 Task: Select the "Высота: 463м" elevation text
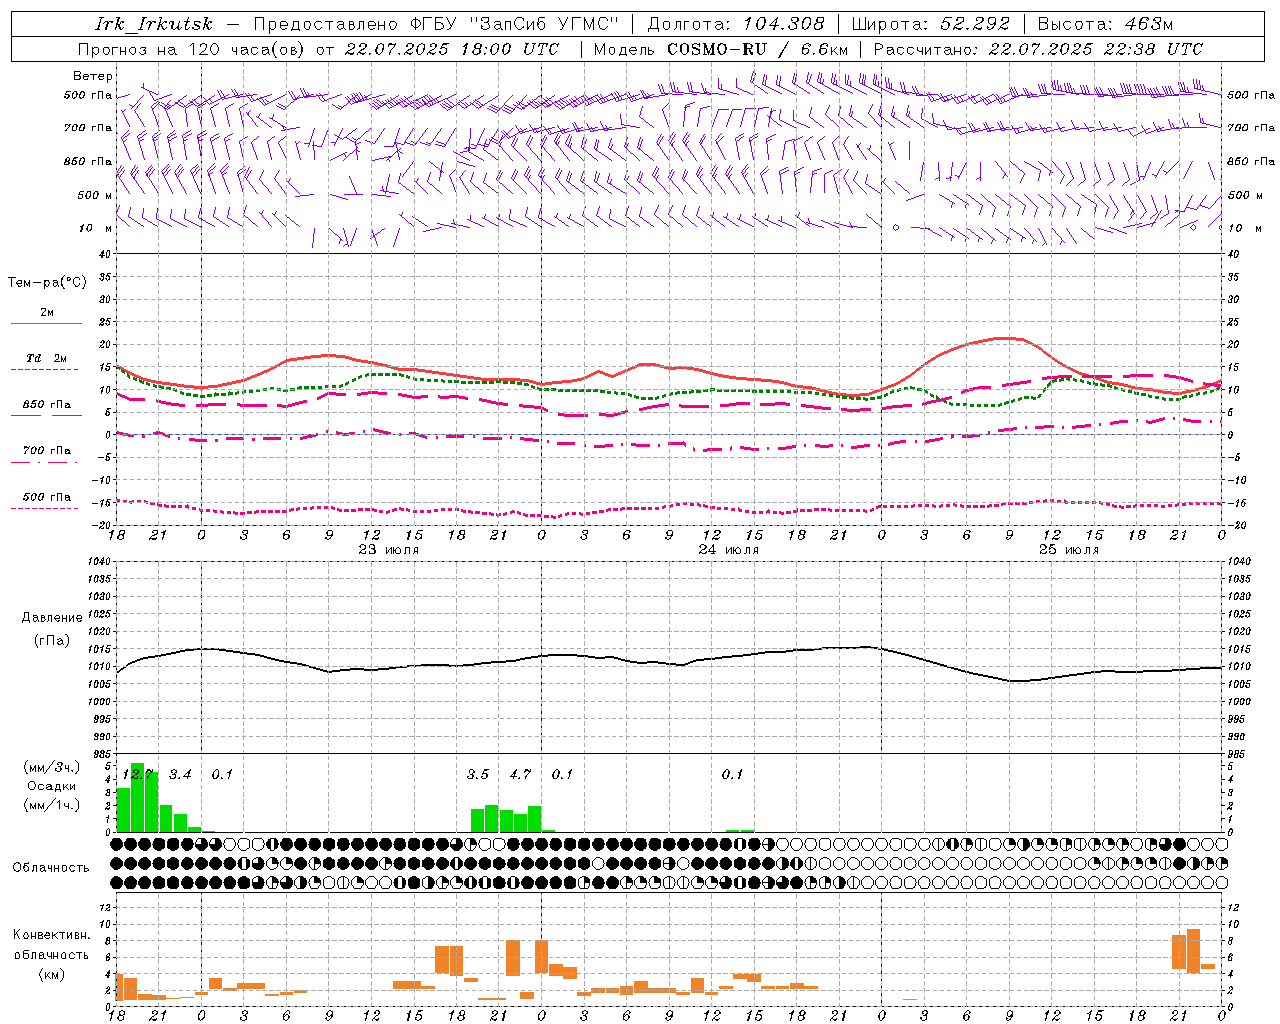(x=1105, y=24)
